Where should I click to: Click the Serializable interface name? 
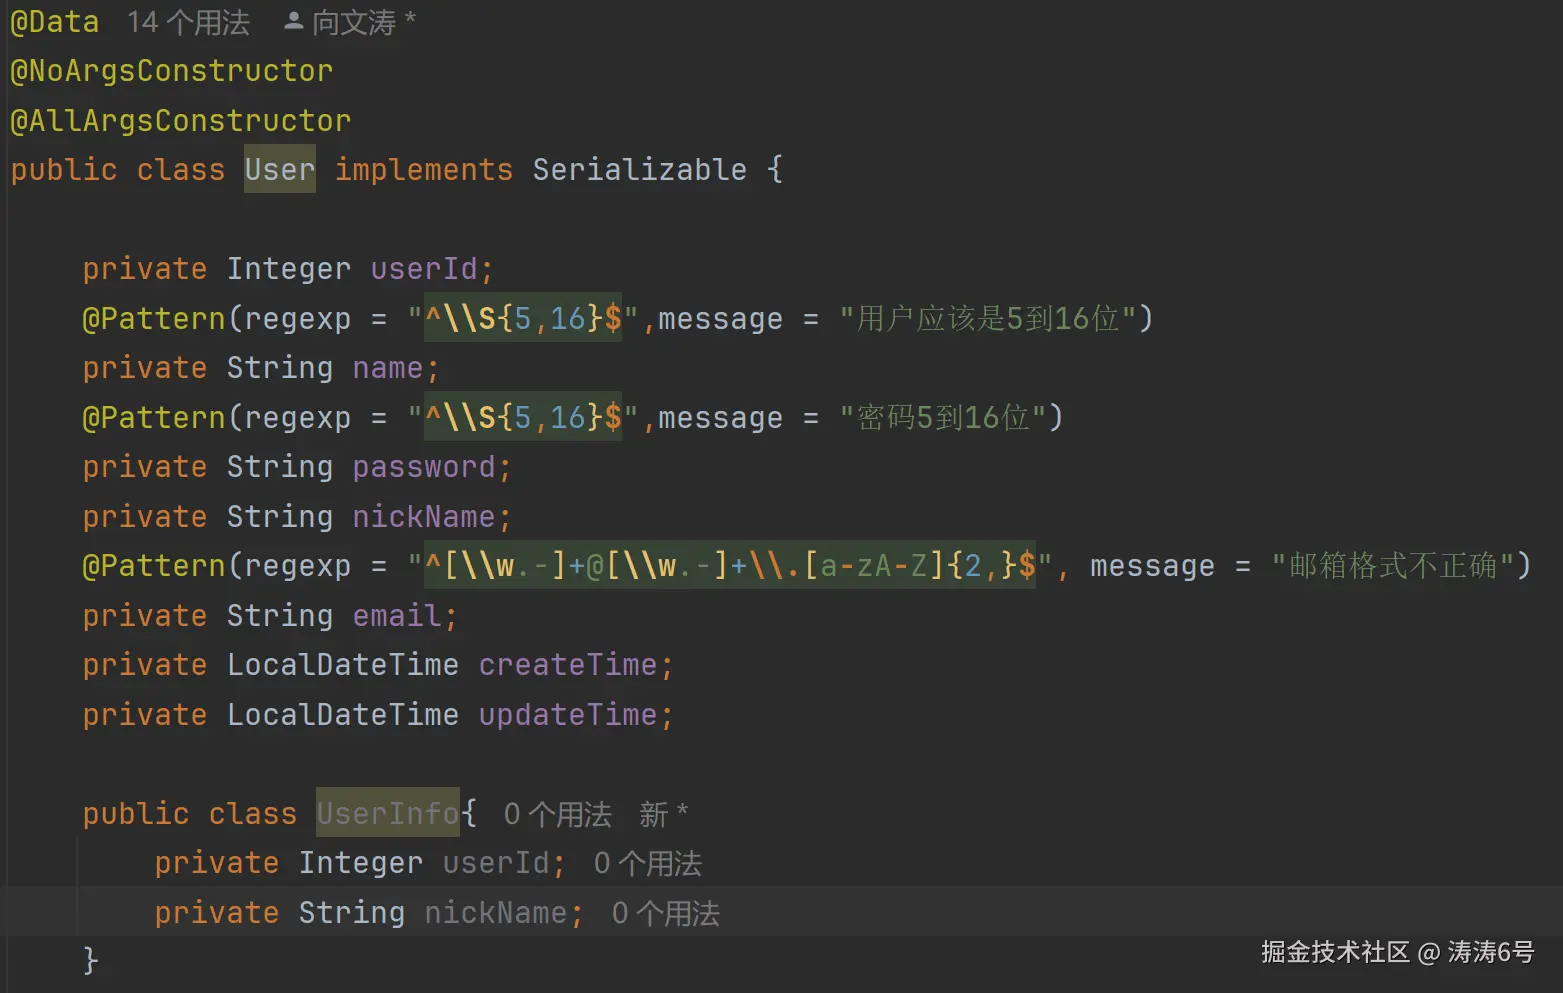pyautogui.click(x=639, y=170)
